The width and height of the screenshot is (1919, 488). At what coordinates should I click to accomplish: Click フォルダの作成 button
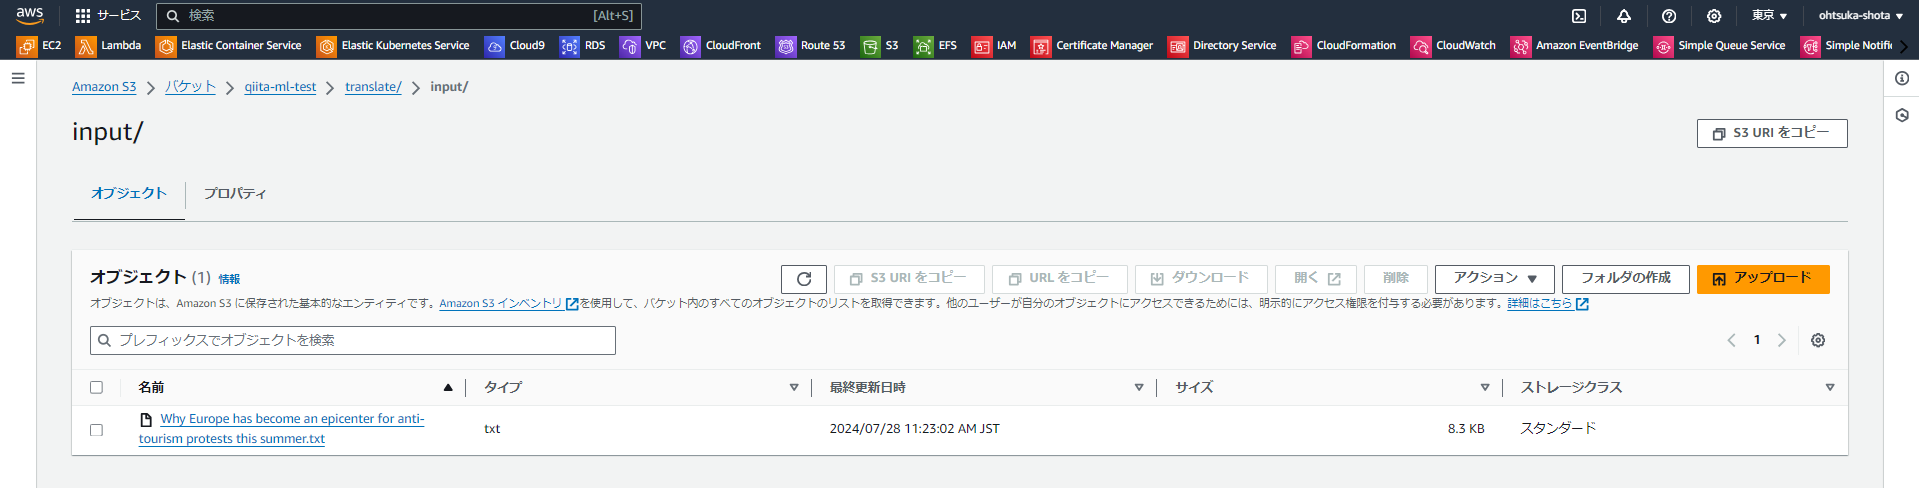[x=1626, y=279]
